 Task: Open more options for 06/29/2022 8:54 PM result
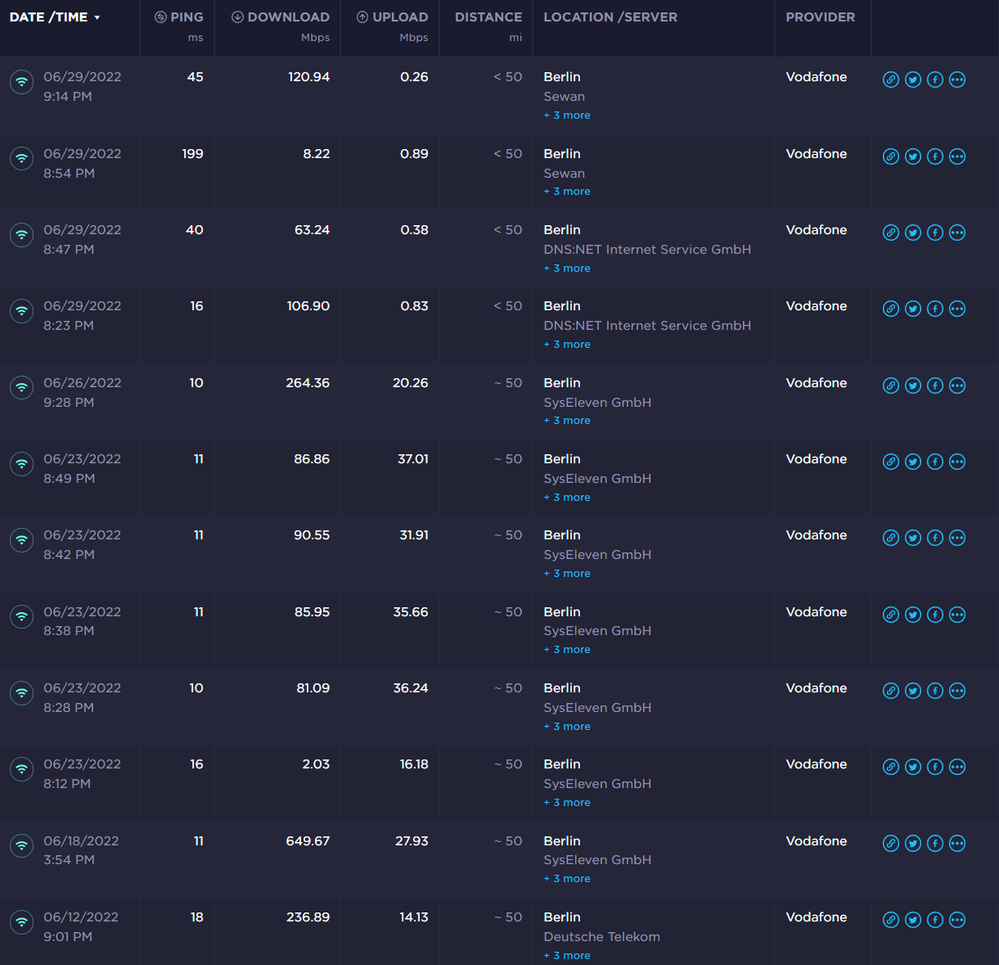click(x=957, y=156)
